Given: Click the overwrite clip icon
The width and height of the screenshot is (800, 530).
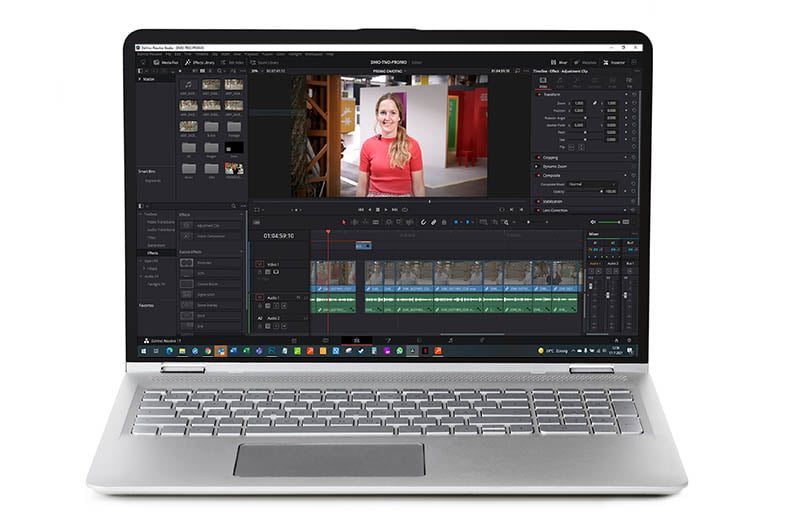Looking at the screenshot, I should (x=399, y=222).
